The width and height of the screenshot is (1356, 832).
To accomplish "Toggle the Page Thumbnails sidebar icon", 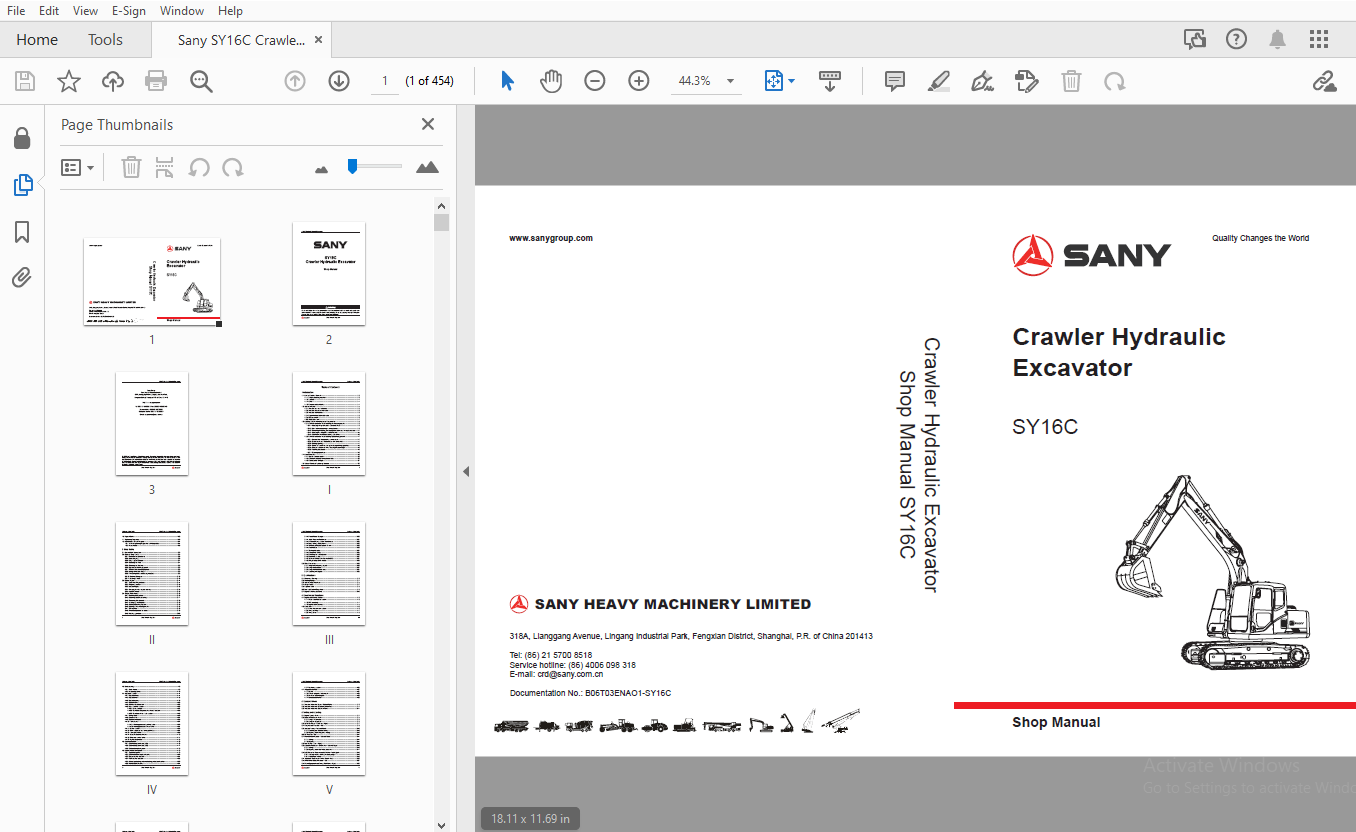I will point(22,185).
